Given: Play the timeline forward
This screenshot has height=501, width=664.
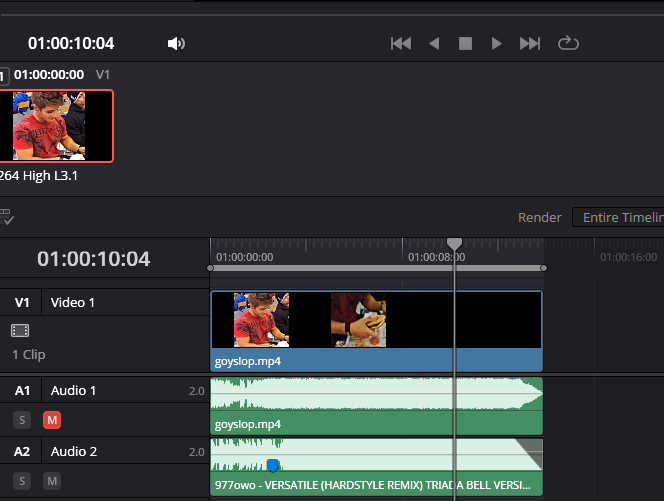Looking at the screenshot, I should click(496, 43).
